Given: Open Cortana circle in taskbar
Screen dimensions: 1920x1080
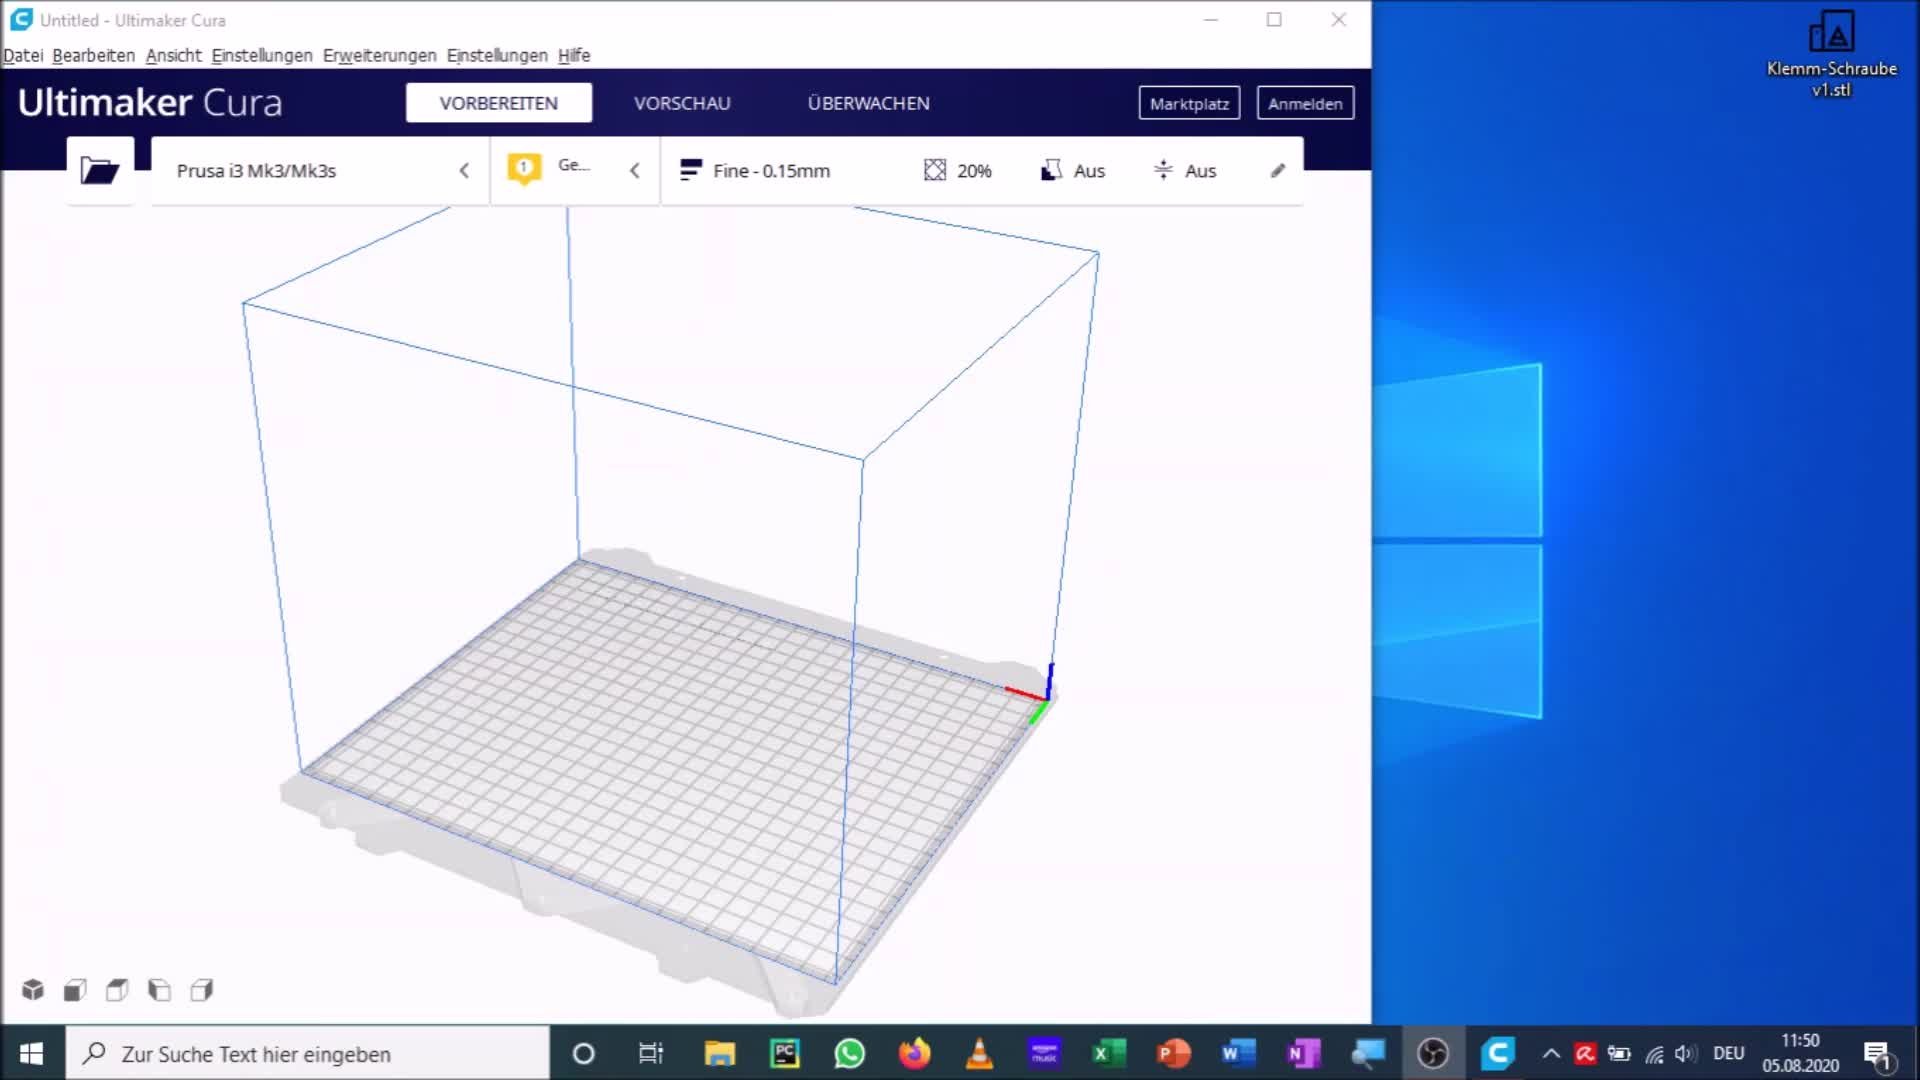Looking at the screenshot, I should coord(584,1054).
